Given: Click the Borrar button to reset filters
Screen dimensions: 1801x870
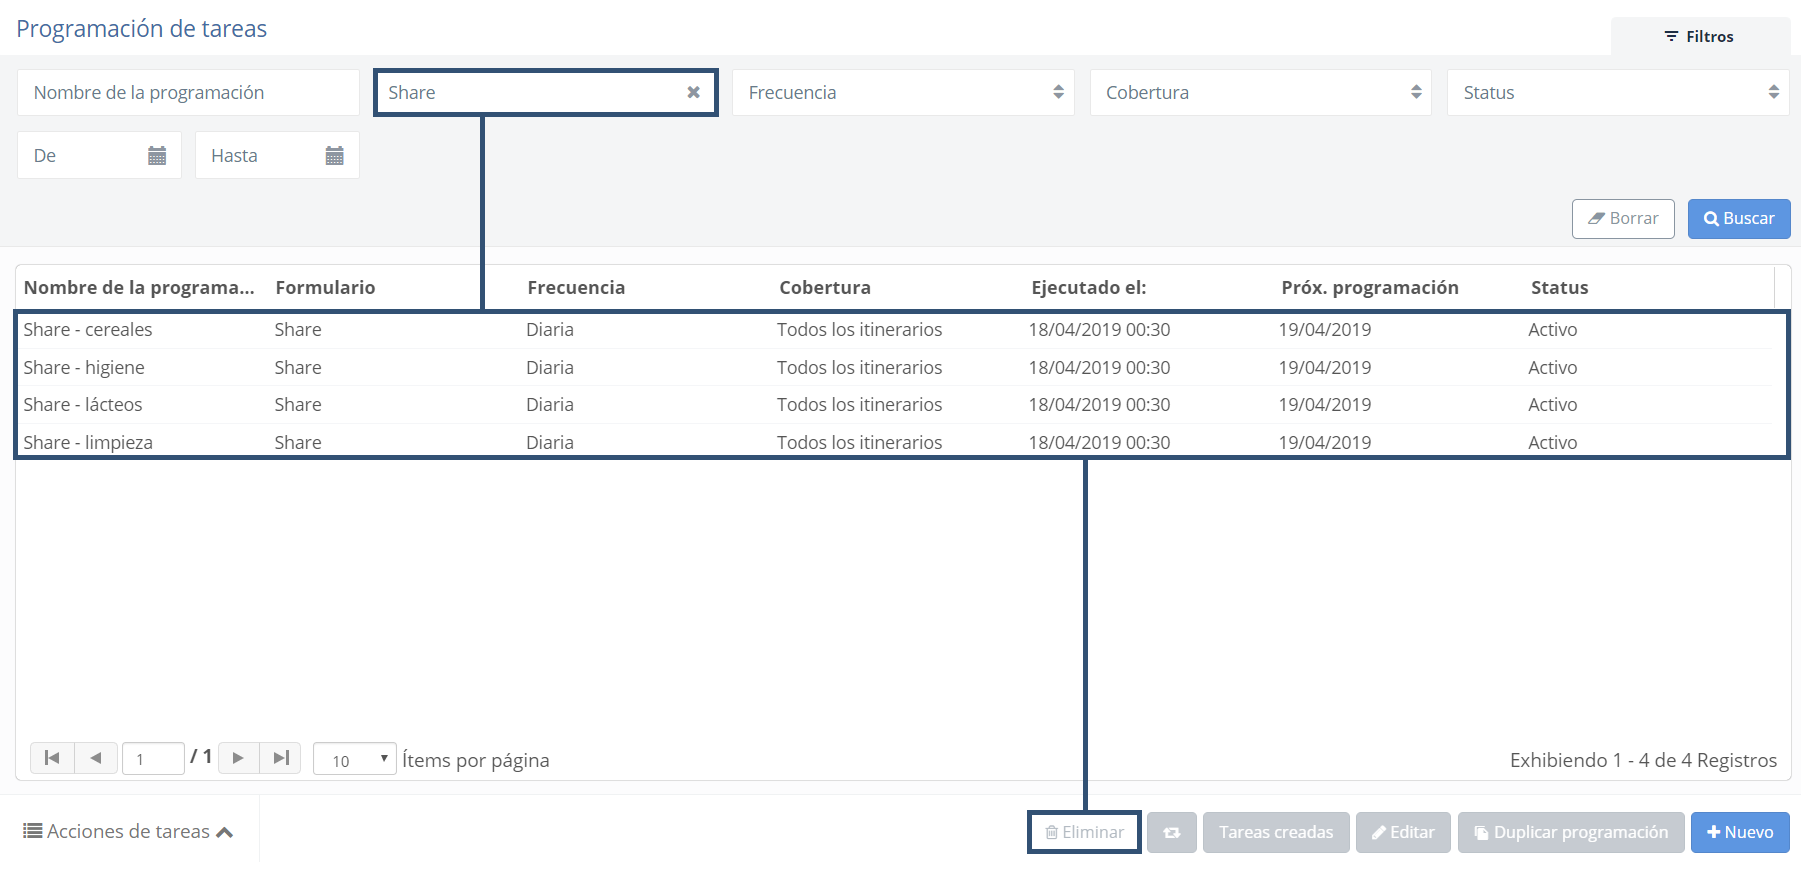Looking at the screenshot, I should coord(1622,218).
